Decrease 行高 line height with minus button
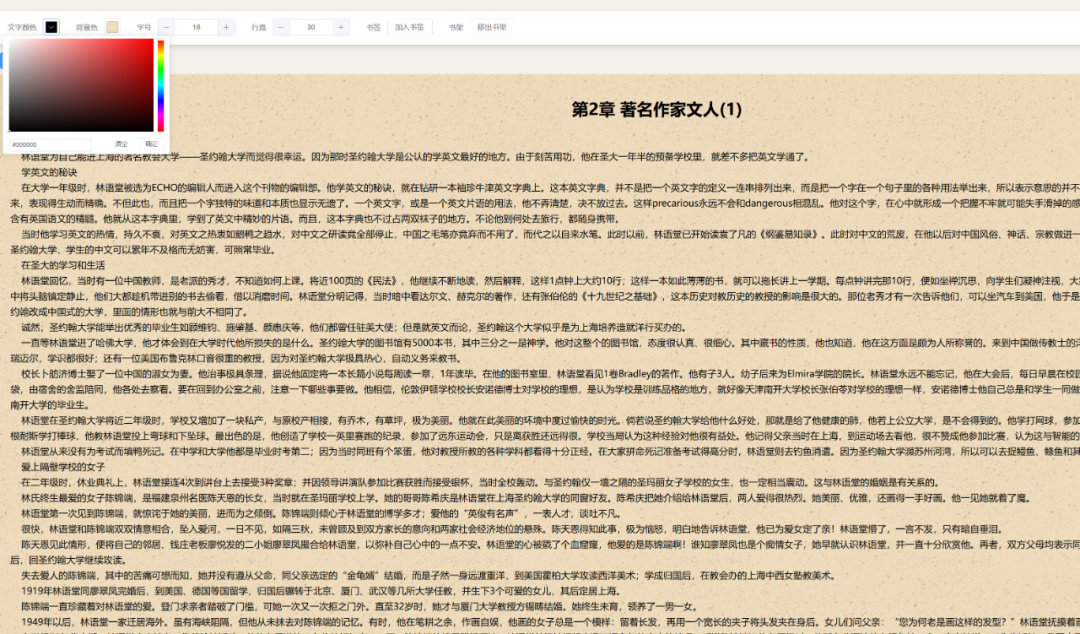The image size is (1080, 634). click(x=280, y=27)
